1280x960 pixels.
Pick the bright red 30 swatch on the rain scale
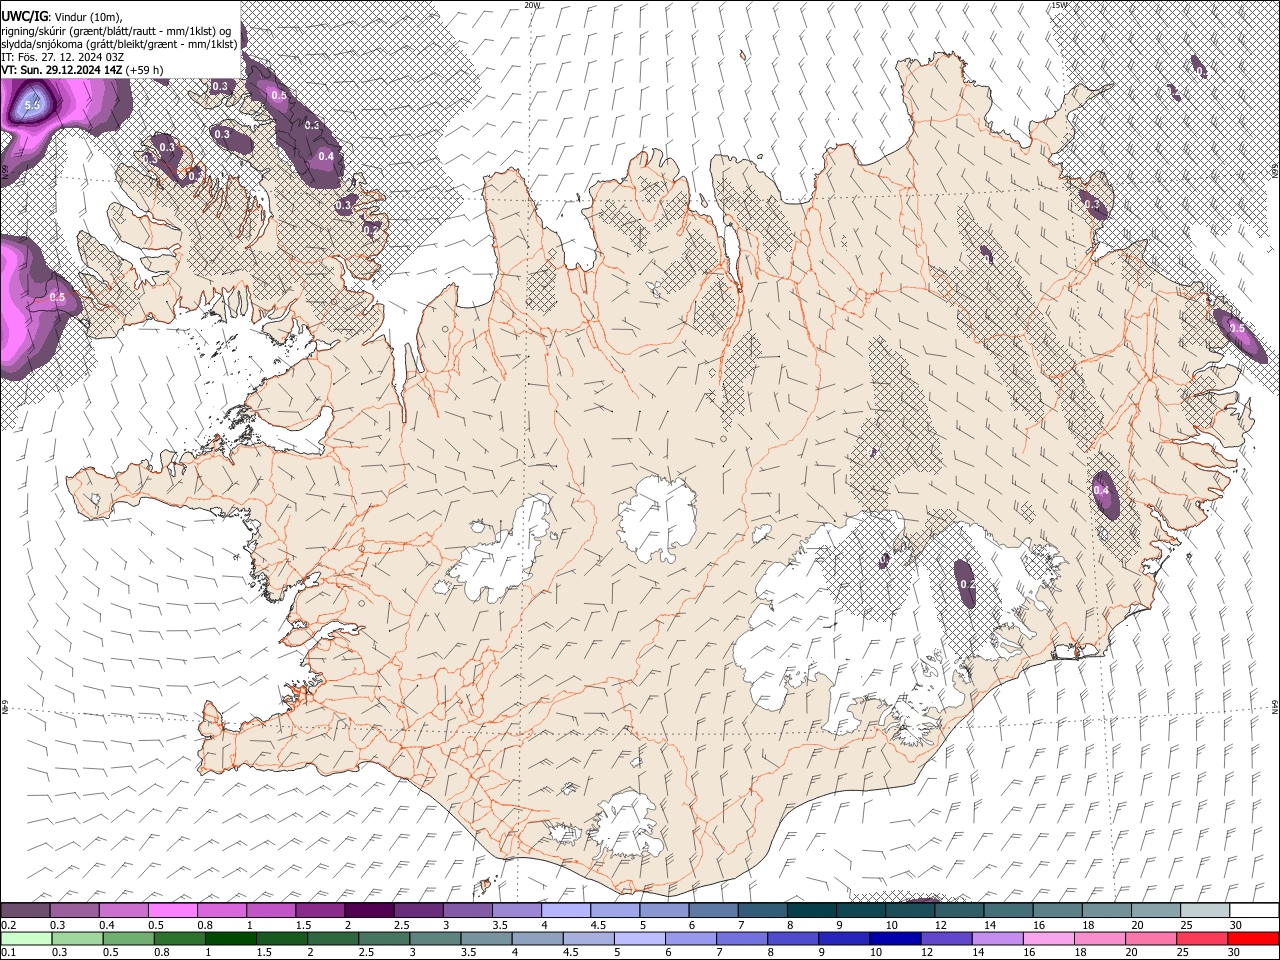(1252, 938)
